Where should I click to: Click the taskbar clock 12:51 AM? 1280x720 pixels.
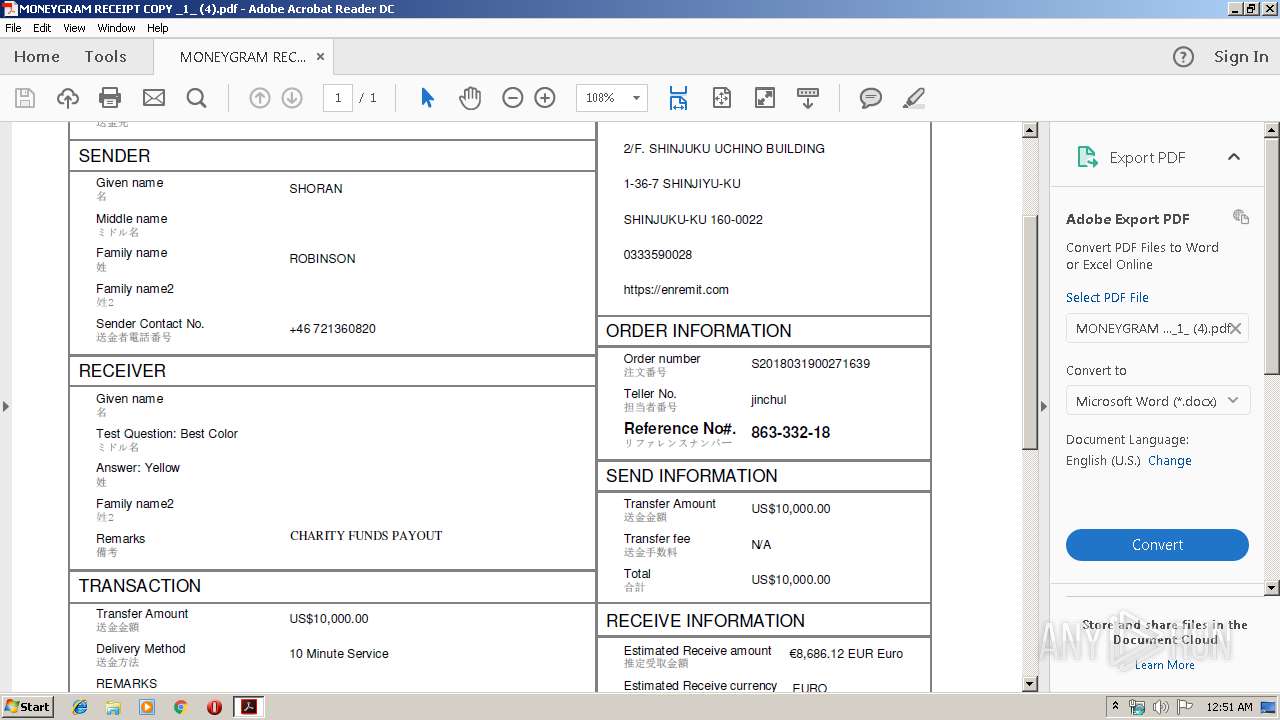[1229, 707]
